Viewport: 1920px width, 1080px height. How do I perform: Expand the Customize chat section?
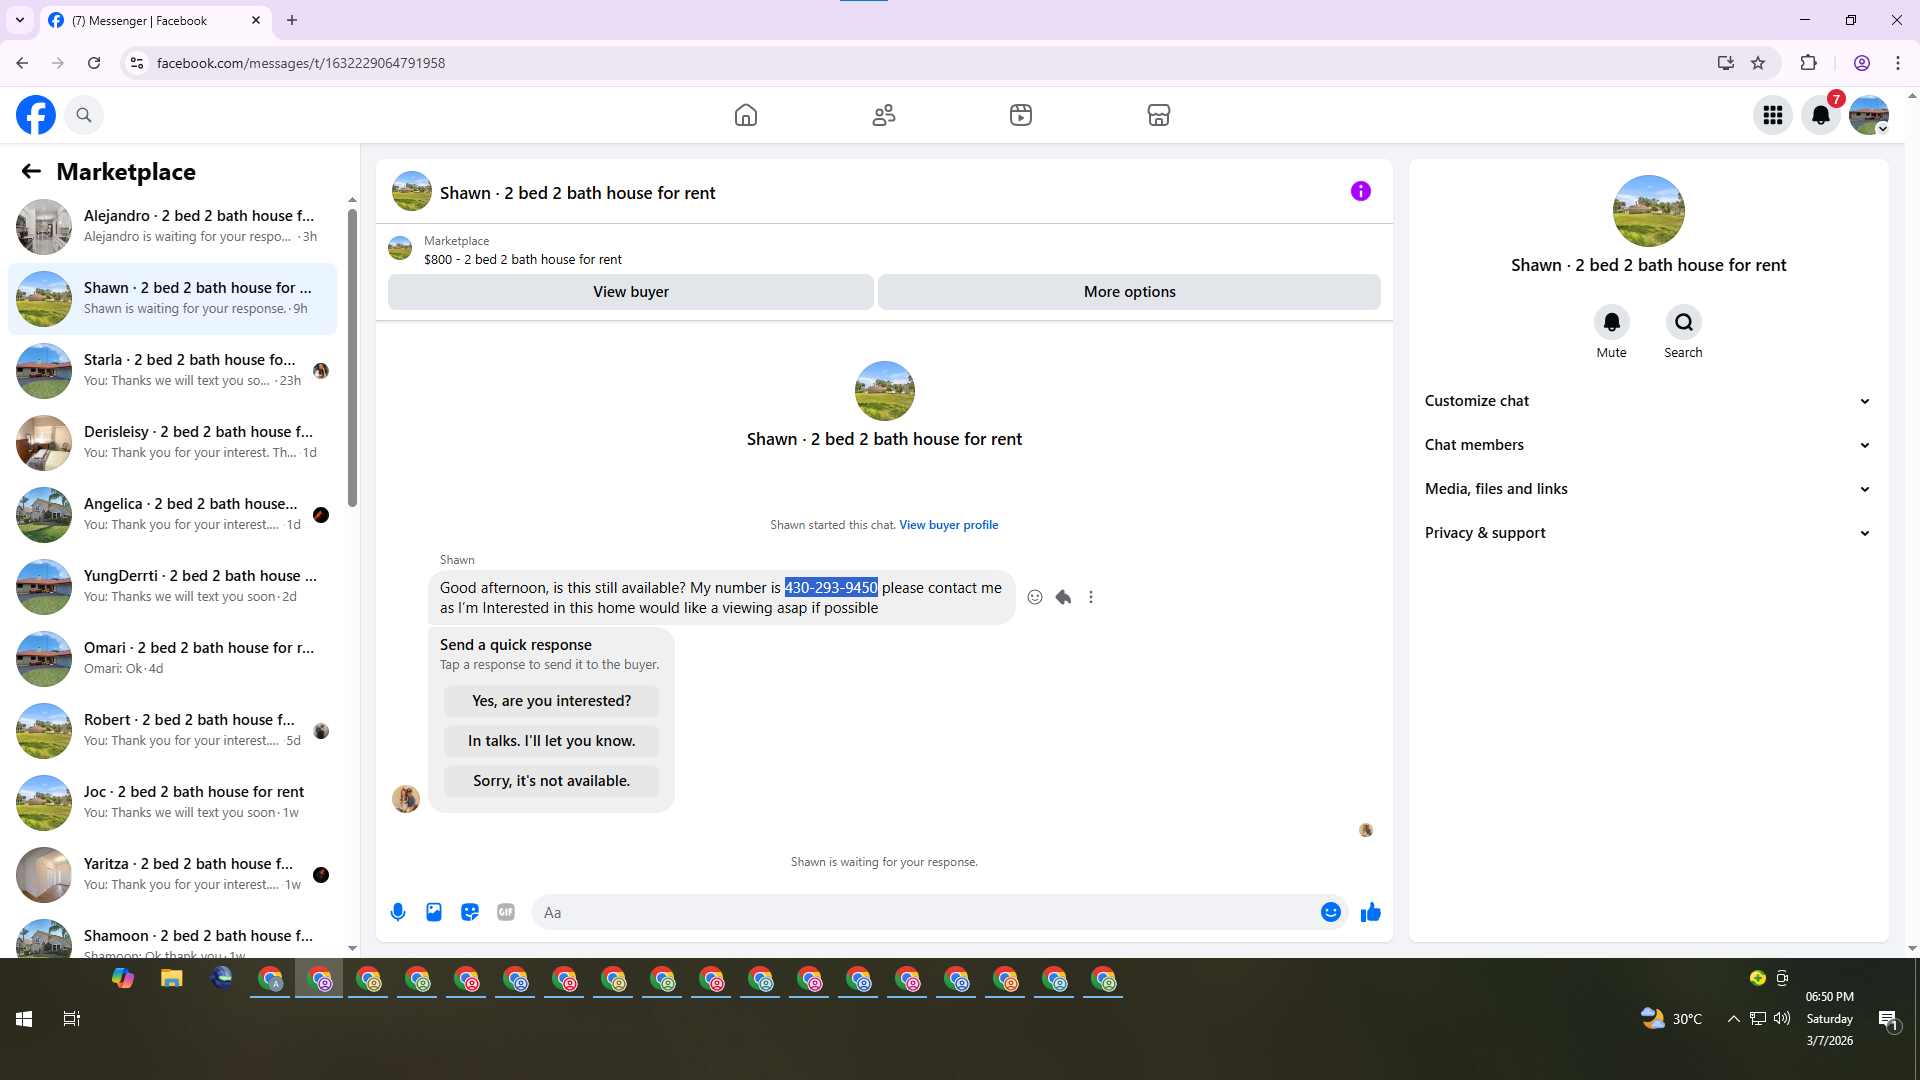point(1648,401)
